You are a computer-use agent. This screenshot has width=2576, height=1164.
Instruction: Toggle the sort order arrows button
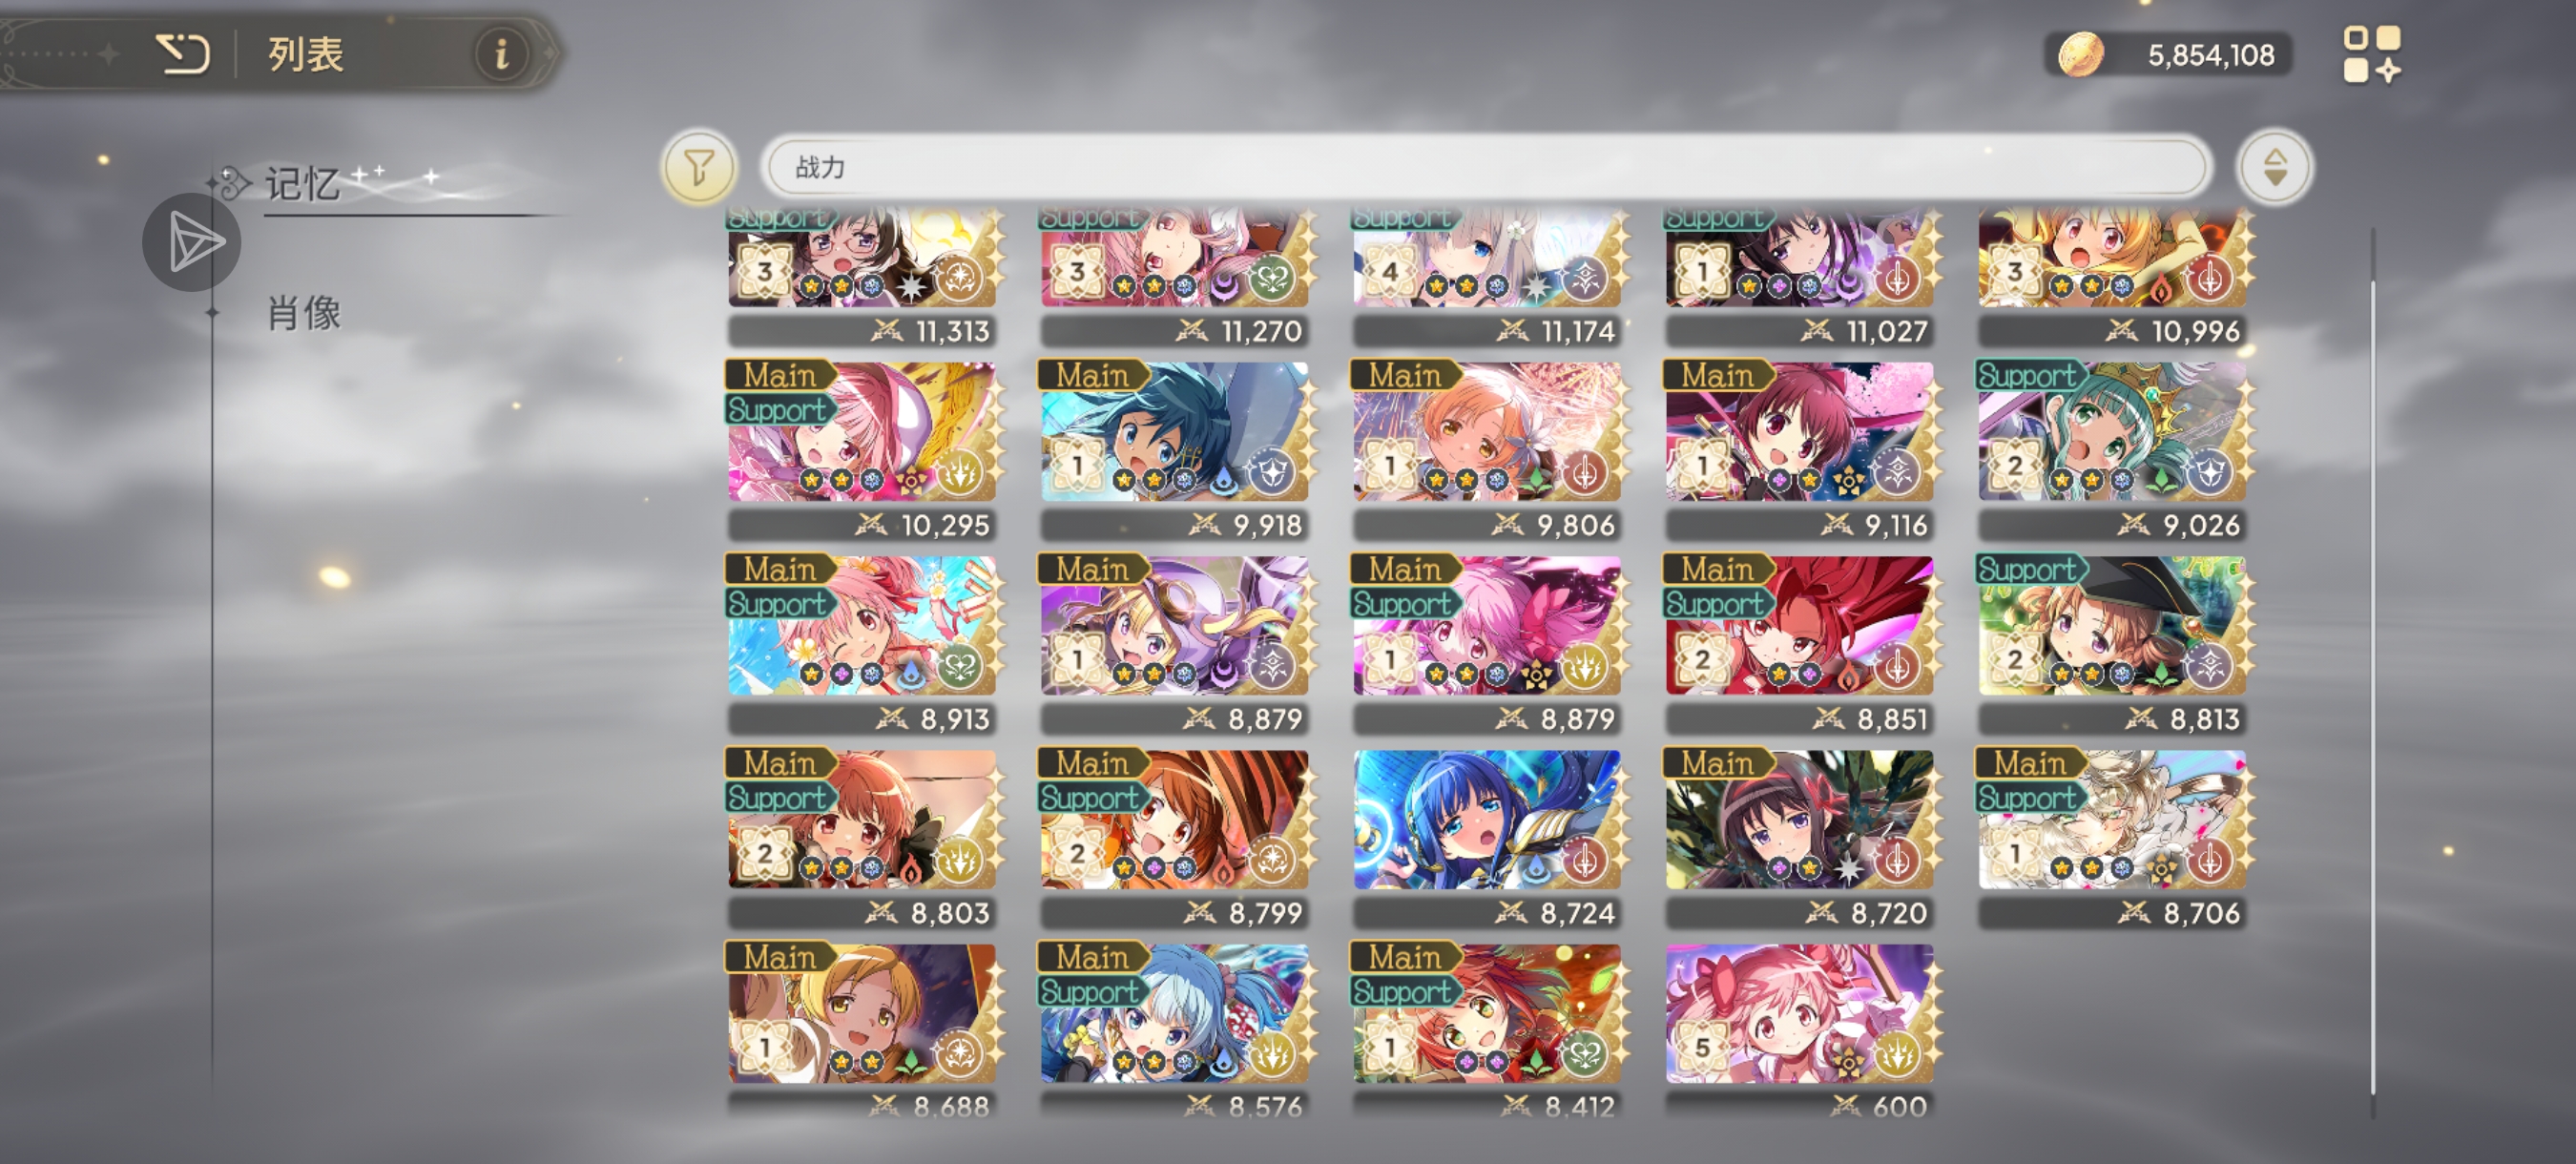(2274, 167)
